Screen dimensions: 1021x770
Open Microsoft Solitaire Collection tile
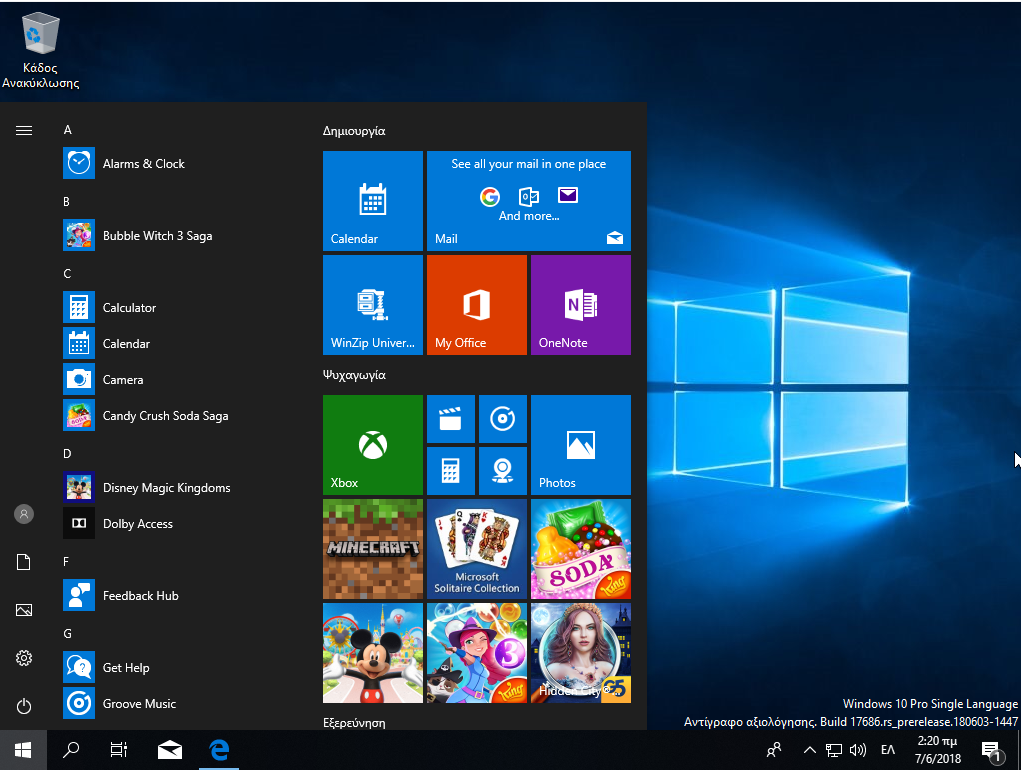[x=477, y=549]
